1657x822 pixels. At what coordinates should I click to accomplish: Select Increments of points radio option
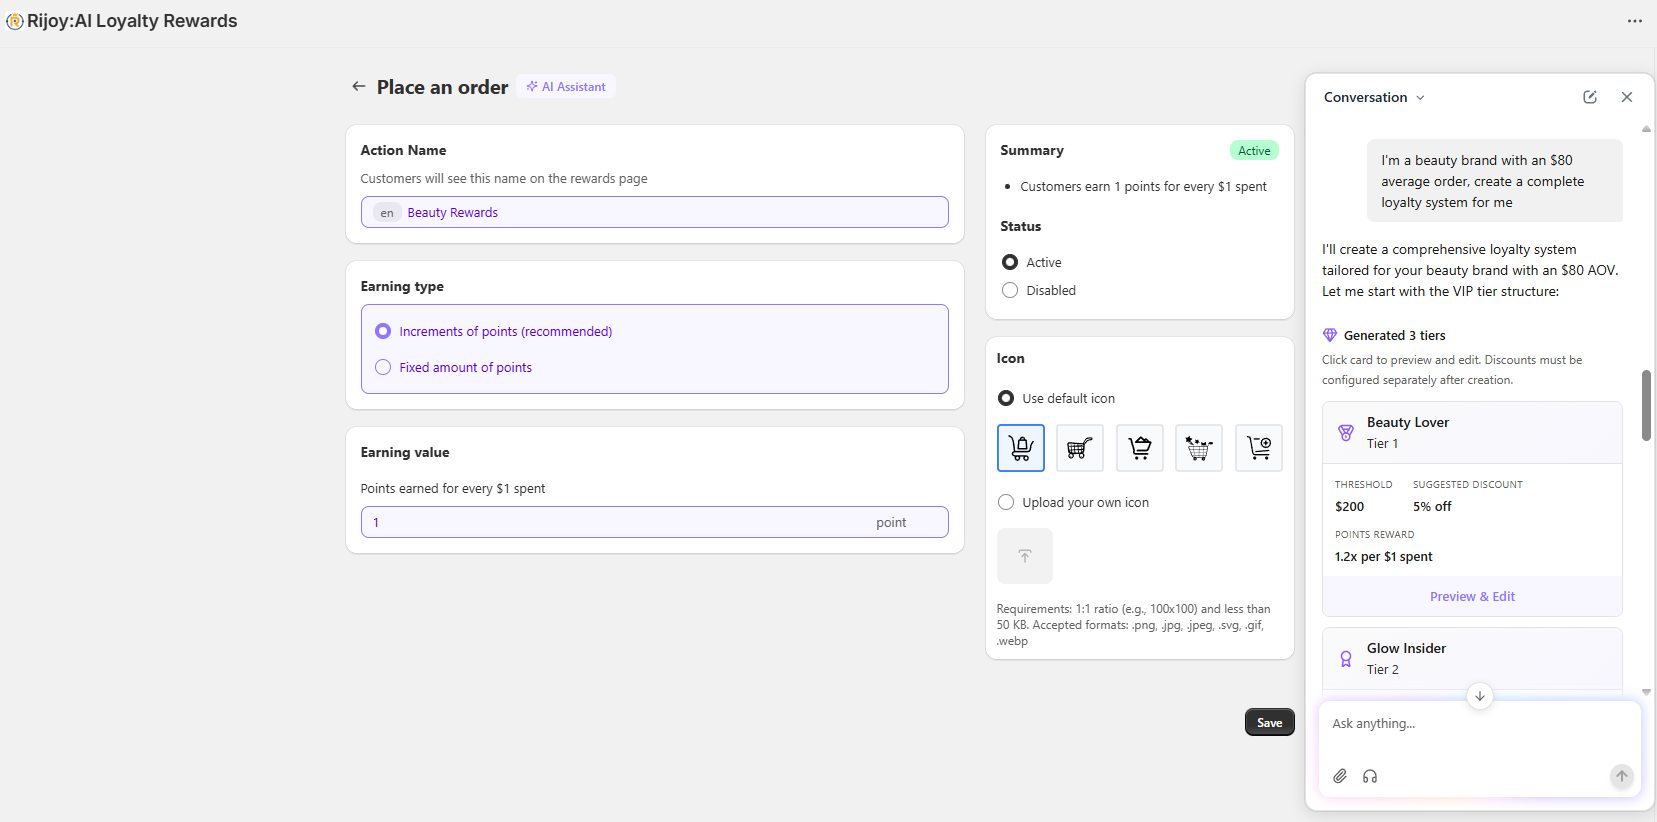[383, 331]
